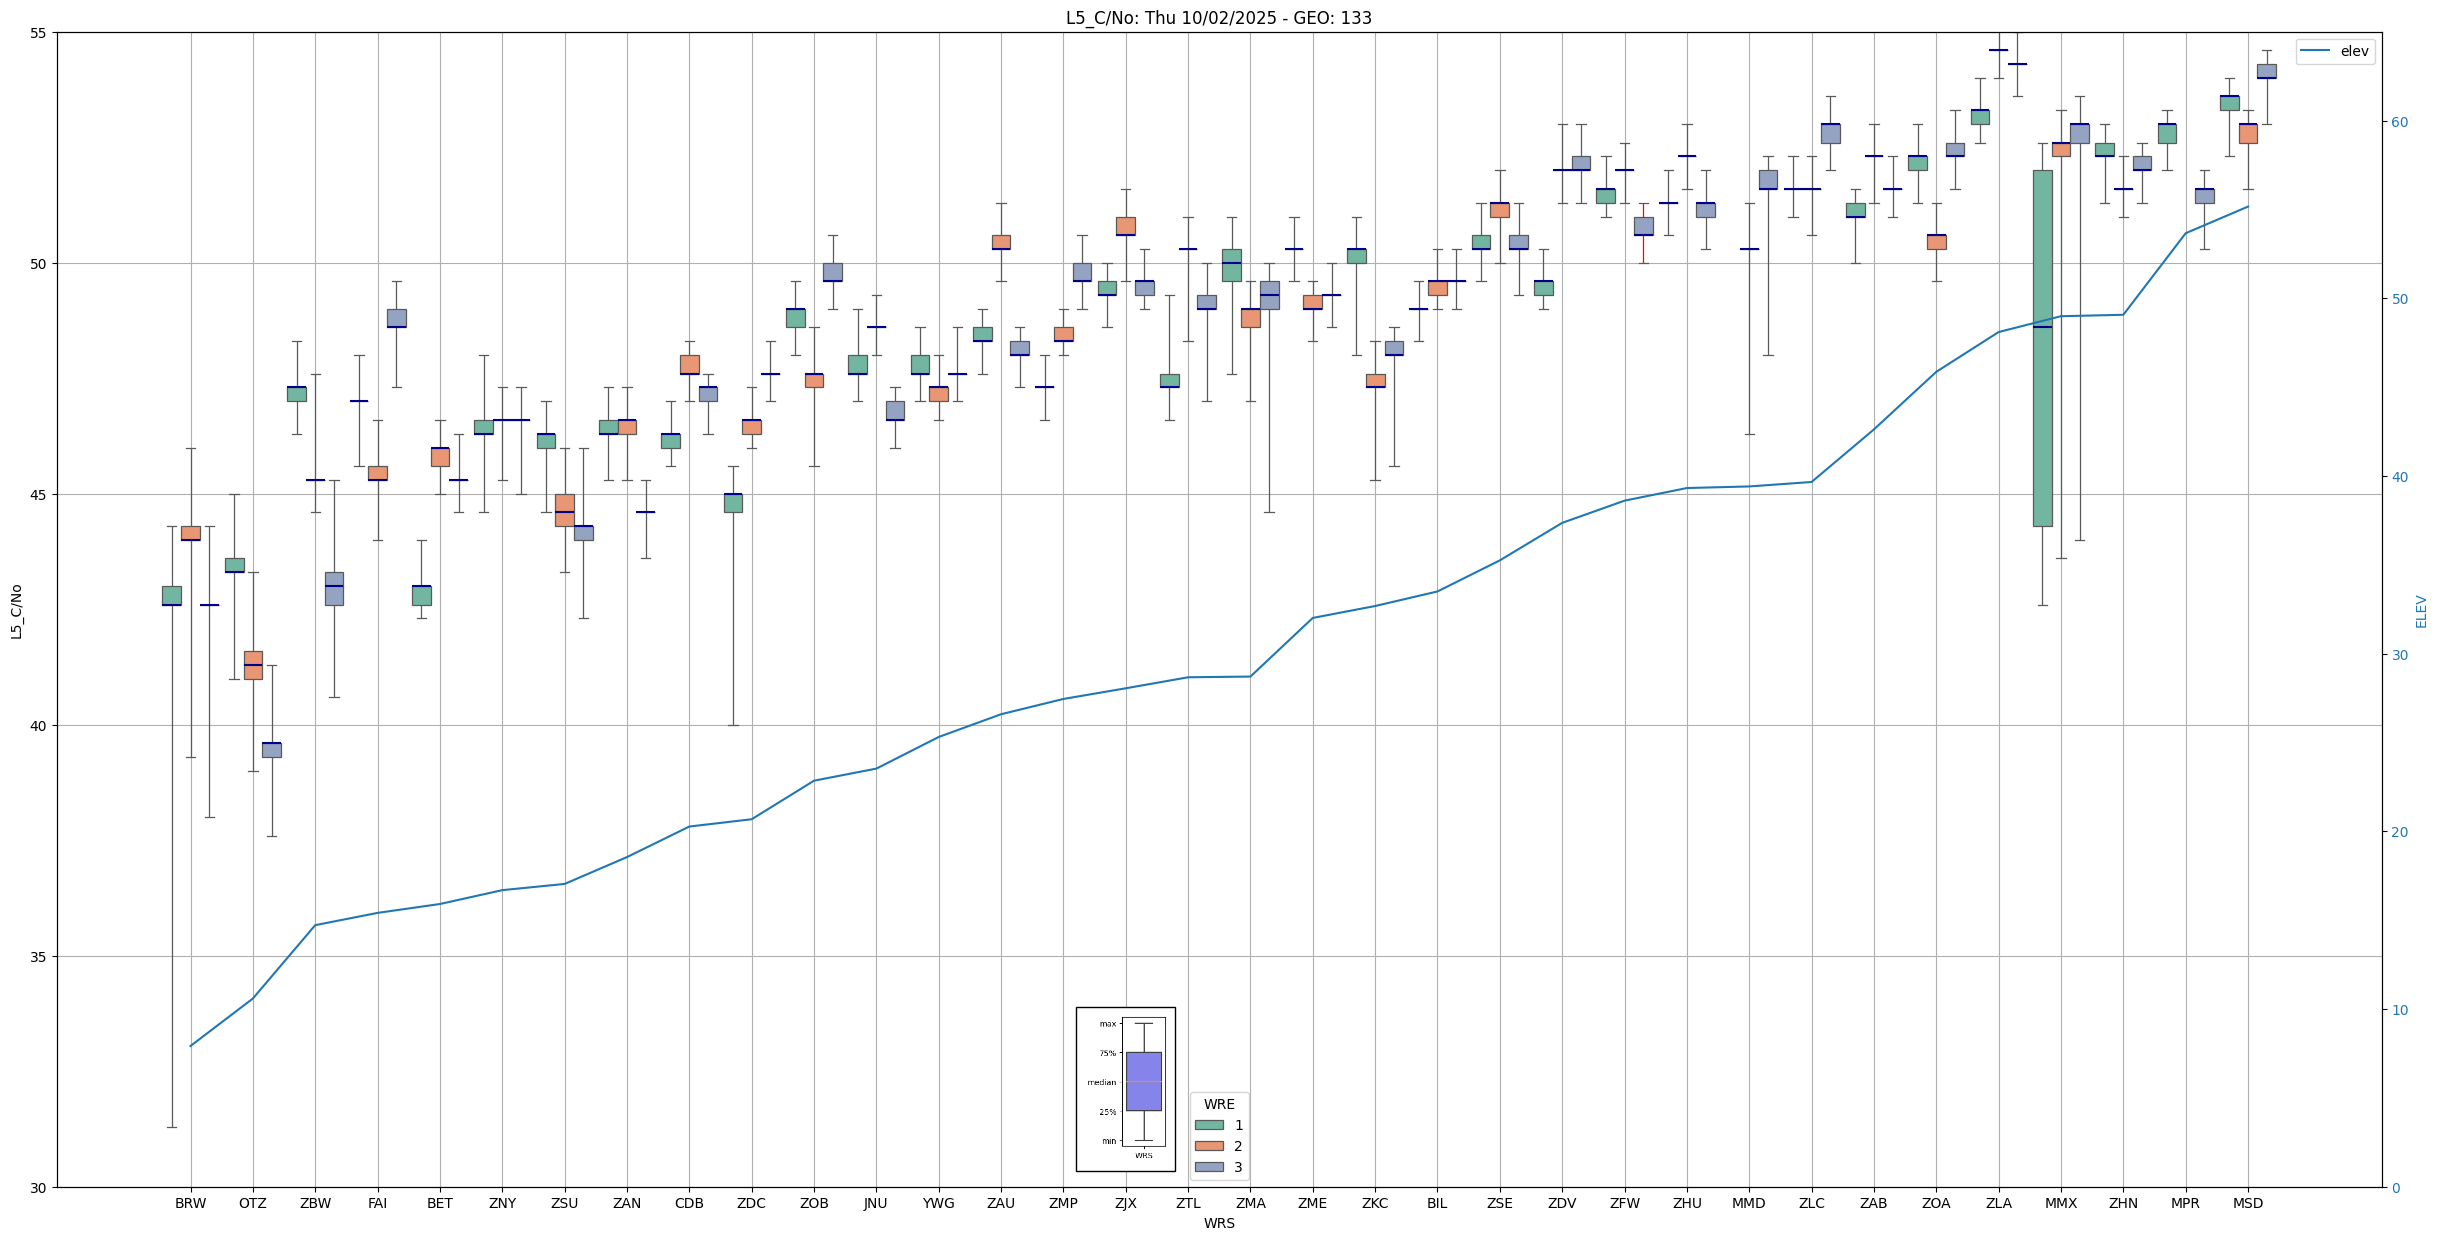The height and width of the screenshot is (1240, 2438).
Task: Click the 55 tick on left axis
Action: [40, 33]
